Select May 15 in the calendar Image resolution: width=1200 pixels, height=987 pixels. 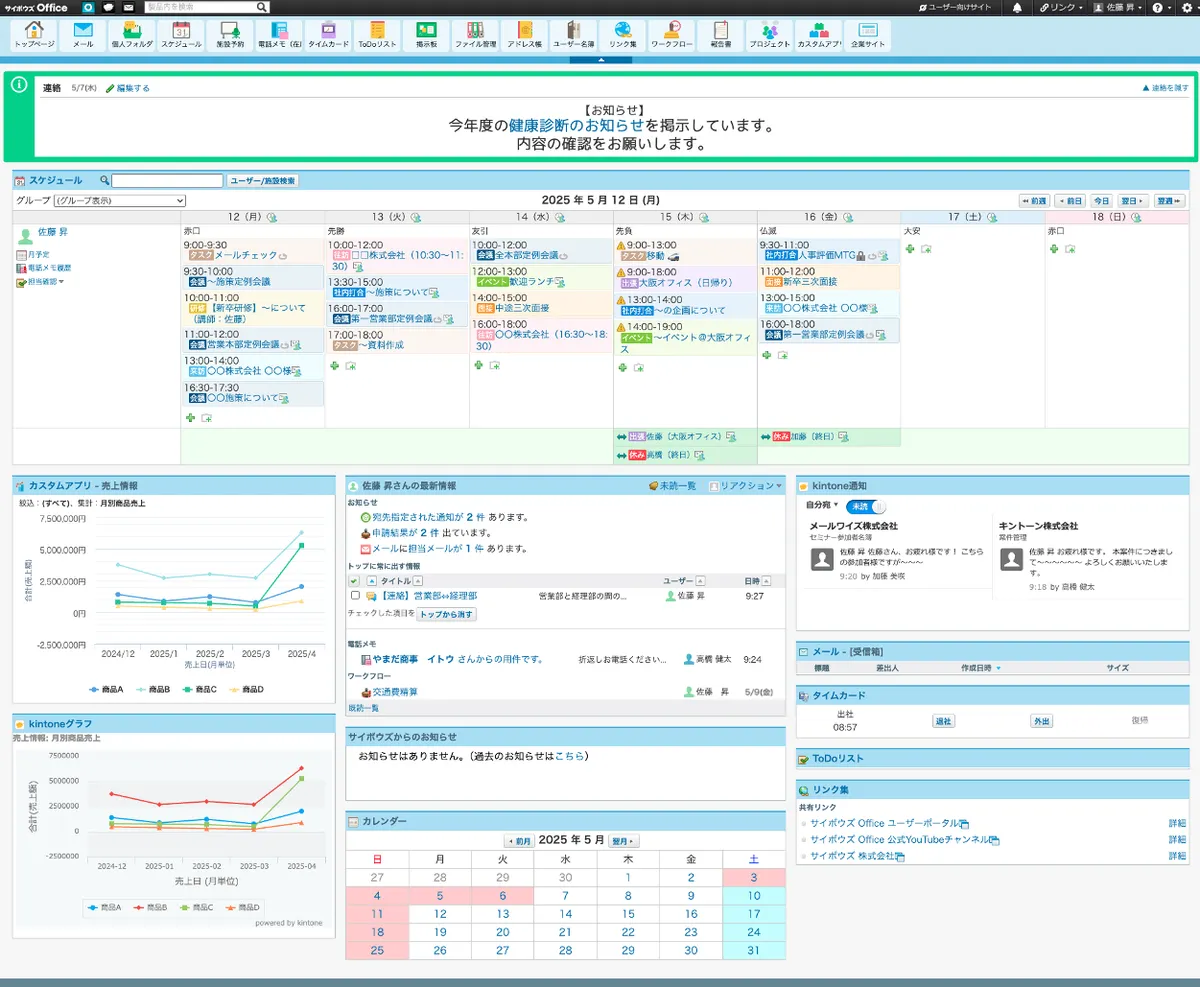pyautogui.click(x=628, y=913)
